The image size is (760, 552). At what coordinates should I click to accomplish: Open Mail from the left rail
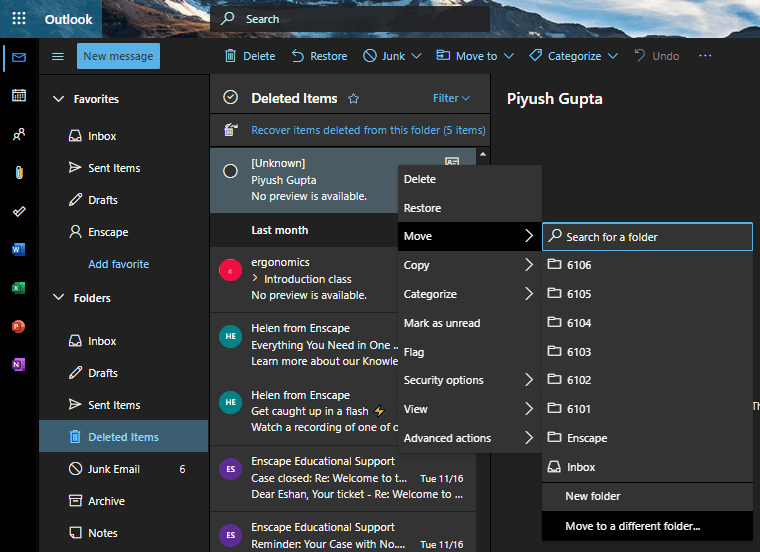pos(19,58)
